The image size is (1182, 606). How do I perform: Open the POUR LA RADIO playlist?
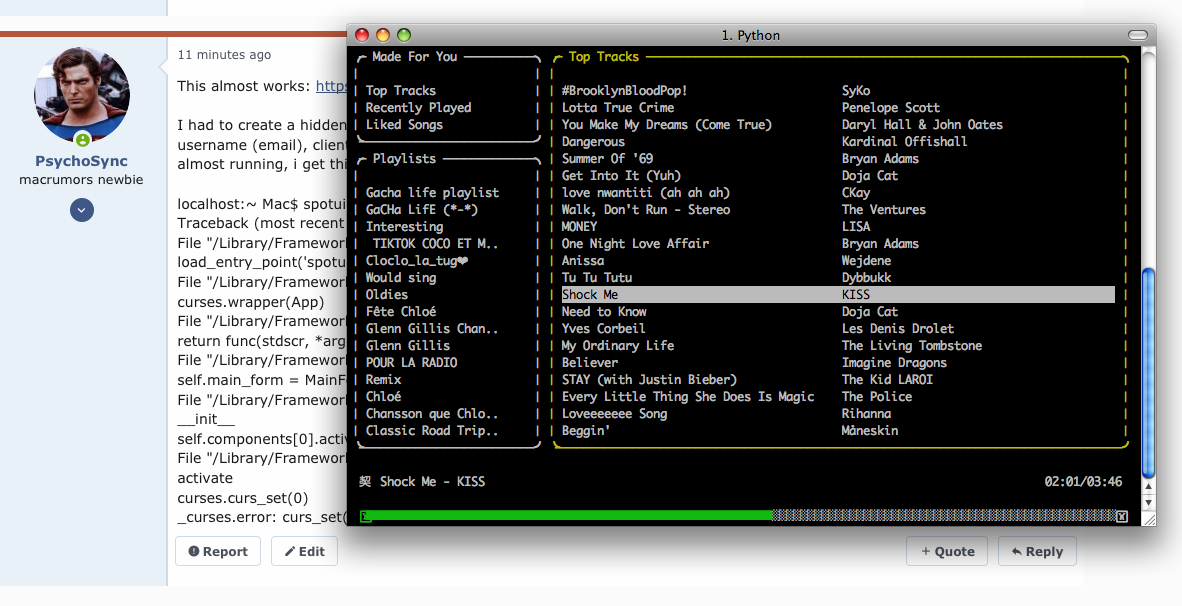[411, 363]
